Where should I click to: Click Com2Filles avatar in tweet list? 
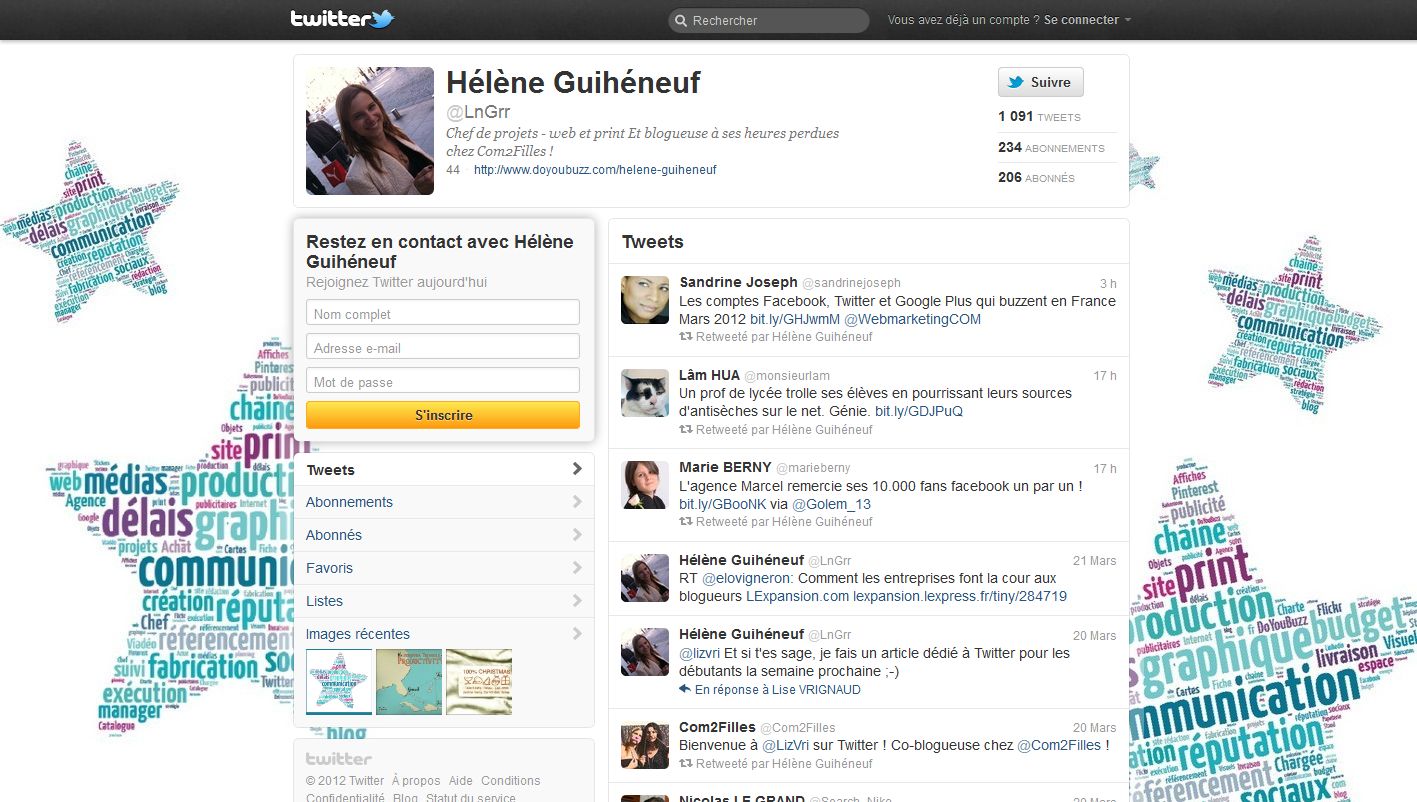[x=645, y=745]
